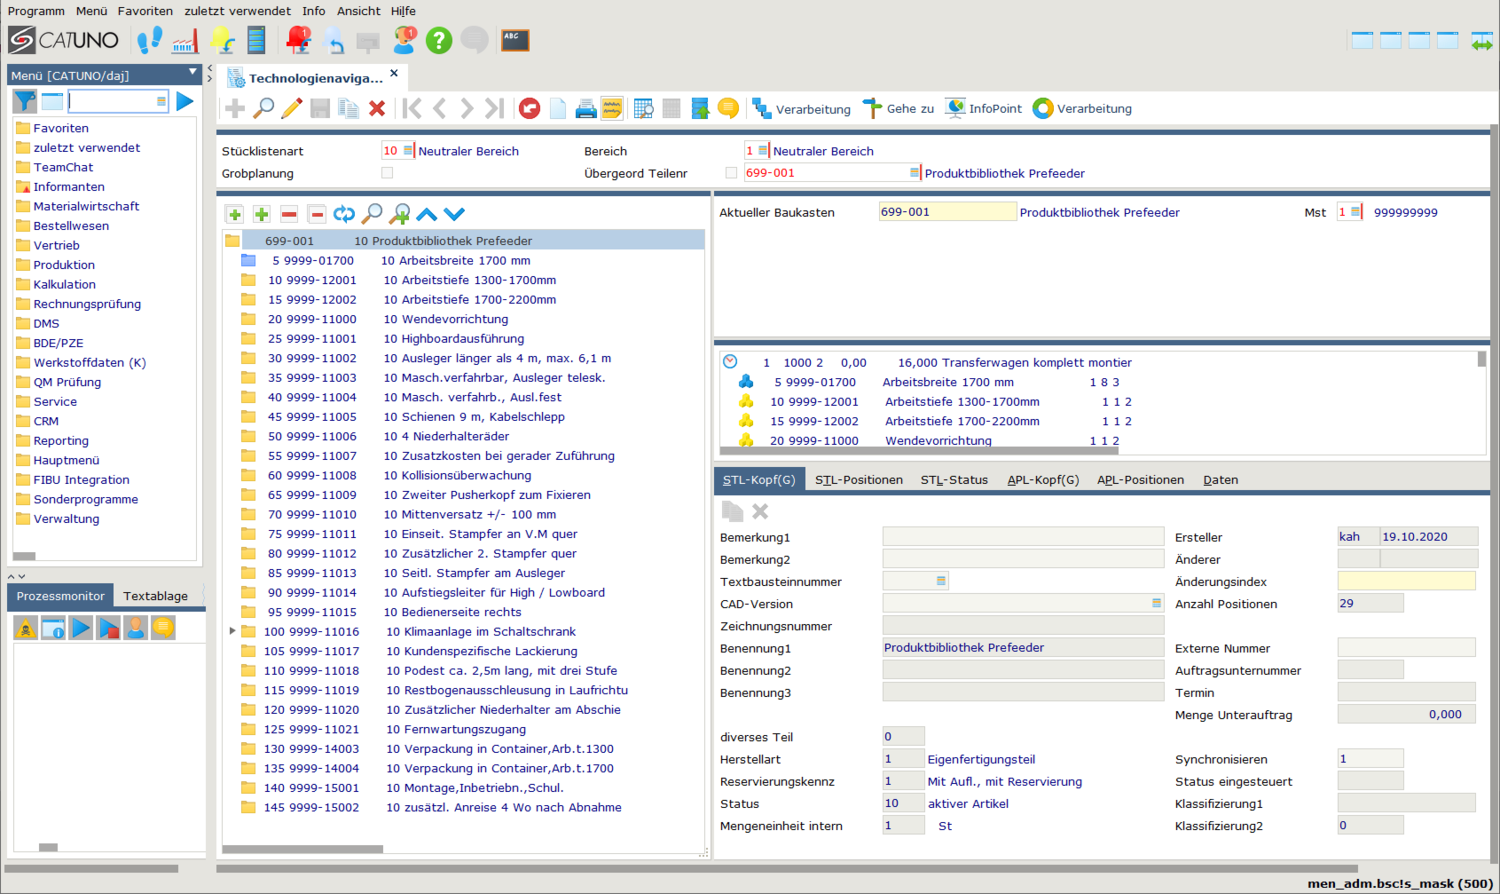This screenshot has height=894, width=1500.
Task: Open the Favoriten menu in menu bar
Action: click(x=145, y=11)
